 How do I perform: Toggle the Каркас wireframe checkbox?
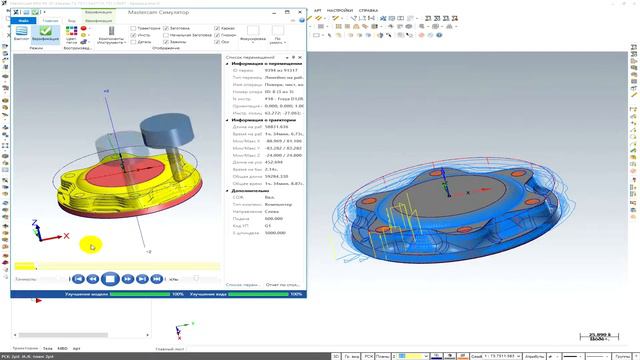click(x=217, y=28)
